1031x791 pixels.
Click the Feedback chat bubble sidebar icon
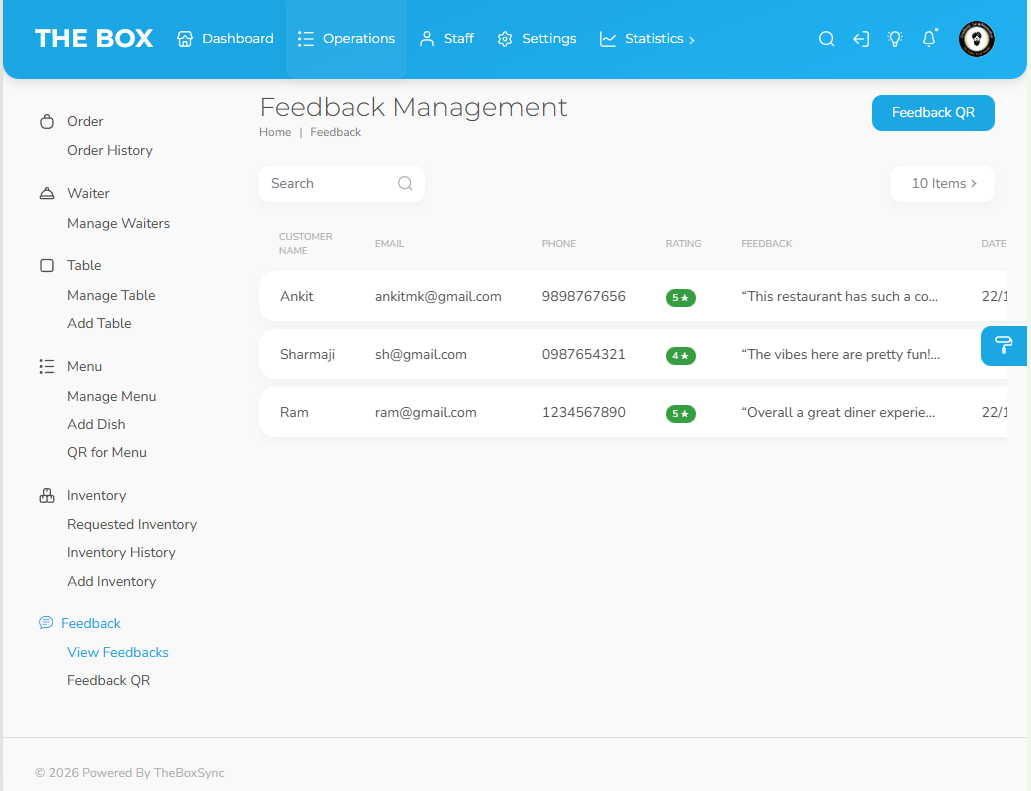coord(46,623)
